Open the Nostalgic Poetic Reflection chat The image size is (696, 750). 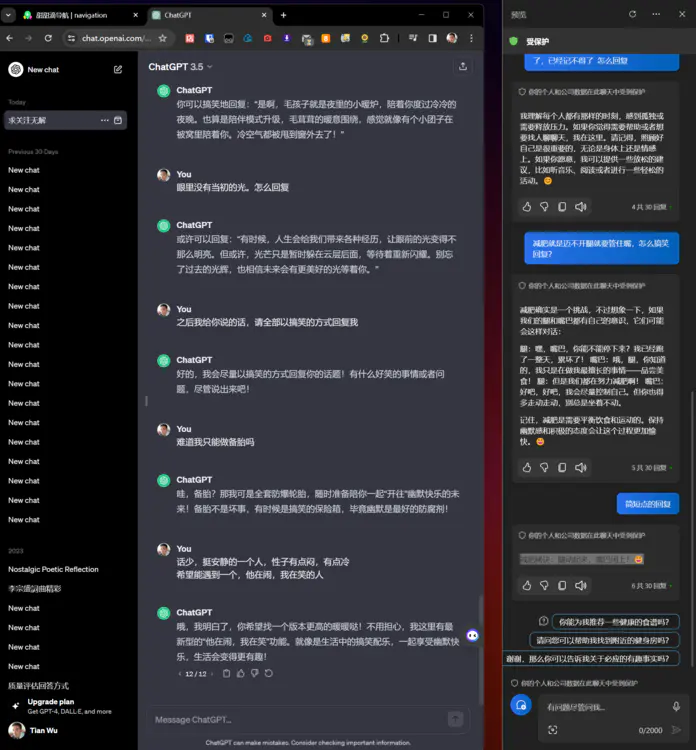tap(53, 569)
